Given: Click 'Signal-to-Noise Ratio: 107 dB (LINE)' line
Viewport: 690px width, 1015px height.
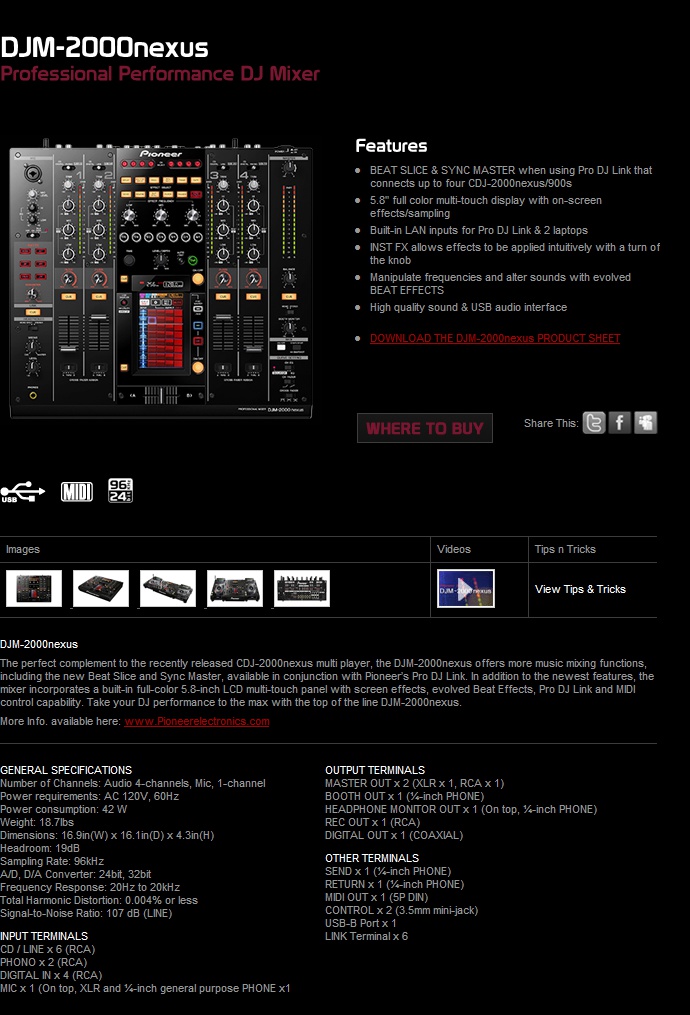Looking at the screenshot, I should 86,913.
